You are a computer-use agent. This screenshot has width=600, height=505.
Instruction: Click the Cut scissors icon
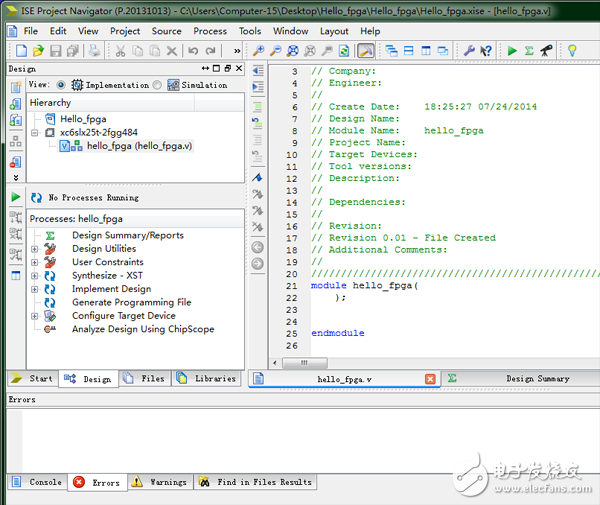[119, 50]
